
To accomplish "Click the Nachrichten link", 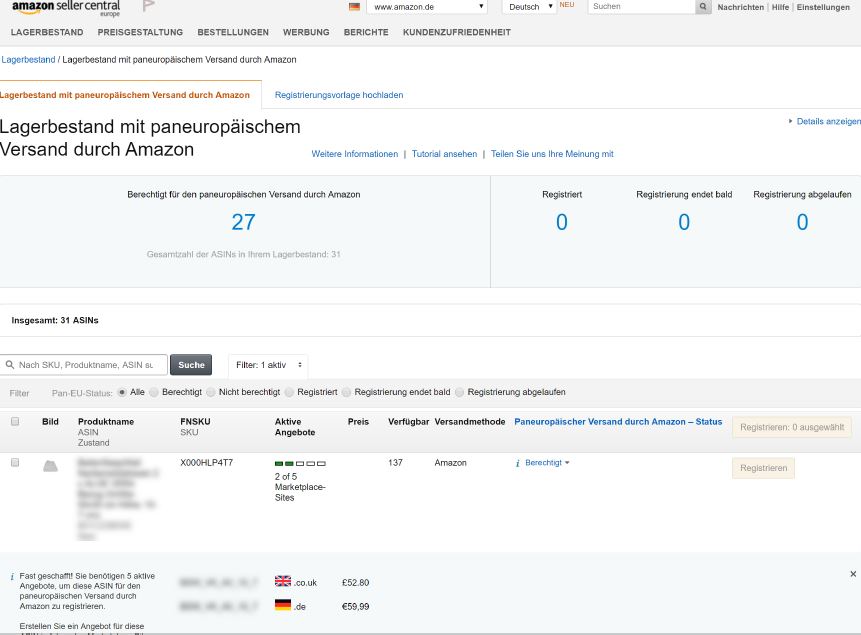I will (740, 7).
